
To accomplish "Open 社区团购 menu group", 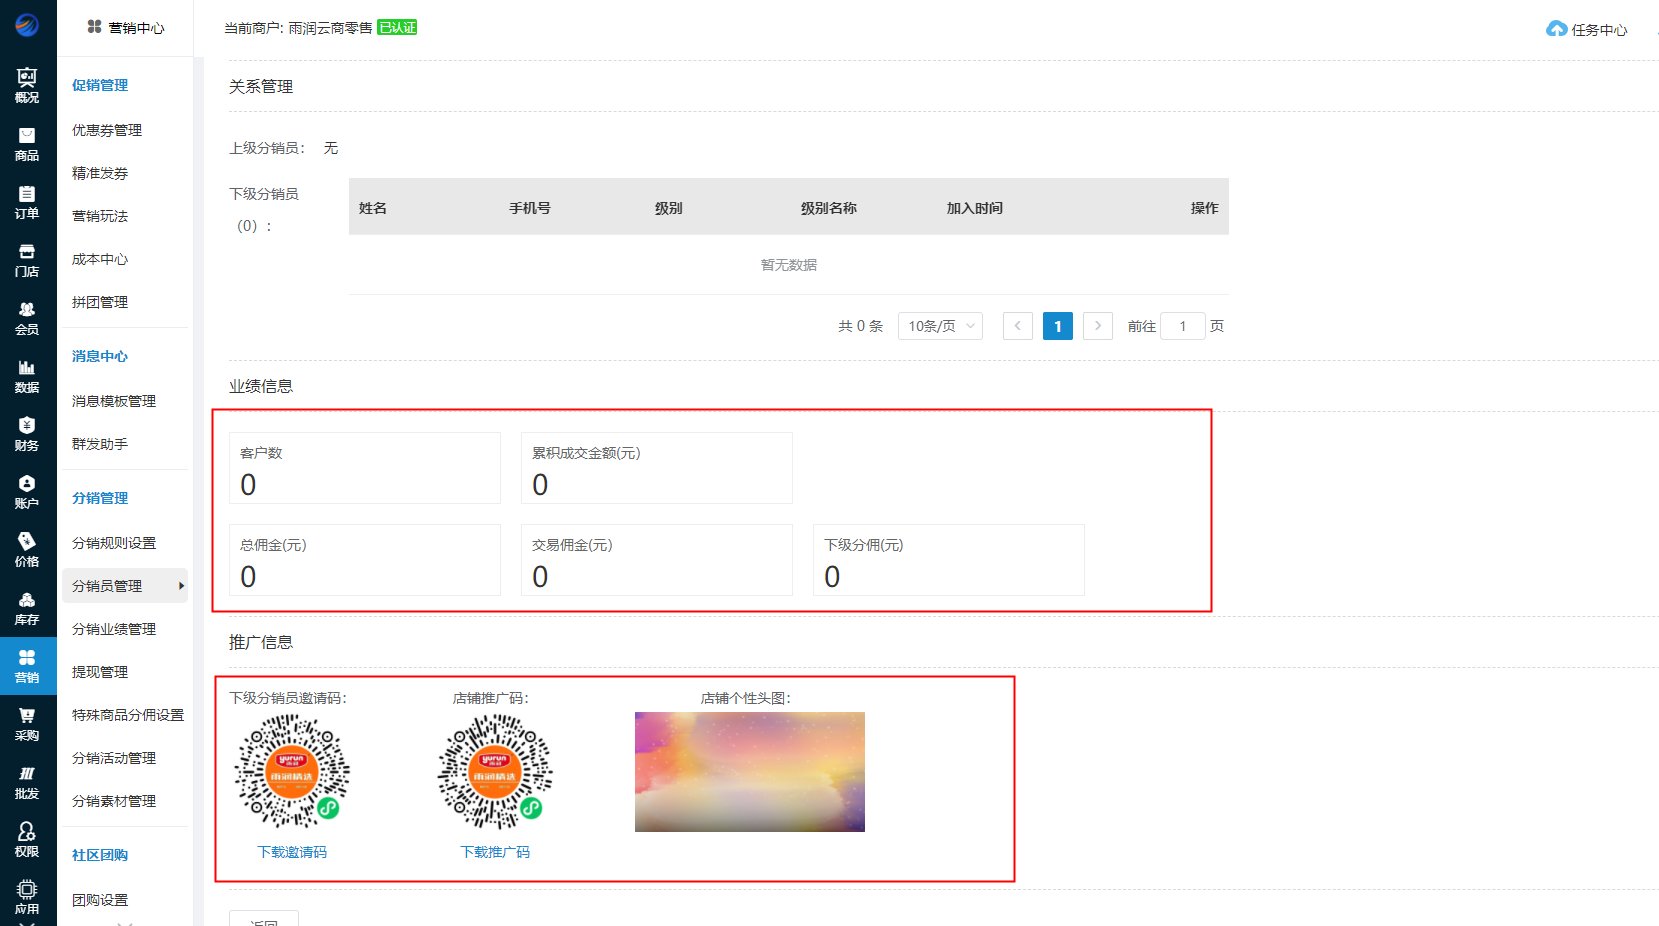I will (x=100, y=855).
